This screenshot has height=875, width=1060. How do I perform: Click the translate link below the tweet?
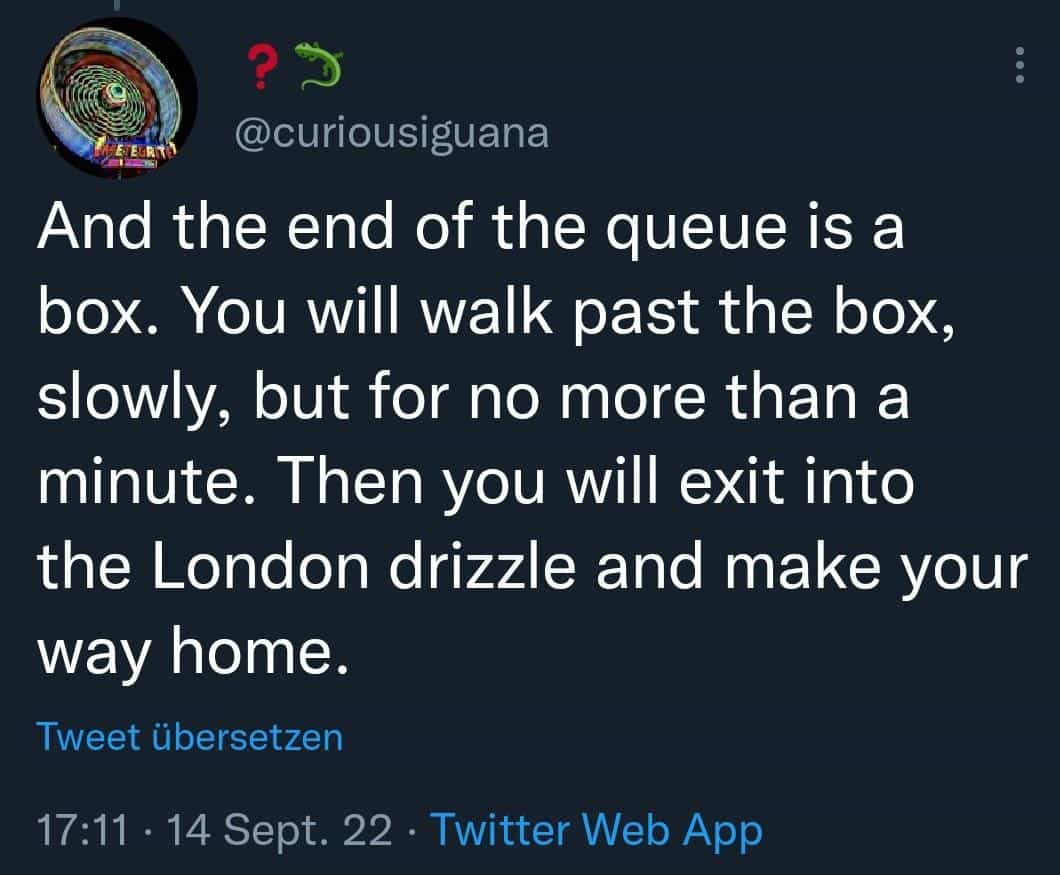[189, 737]
